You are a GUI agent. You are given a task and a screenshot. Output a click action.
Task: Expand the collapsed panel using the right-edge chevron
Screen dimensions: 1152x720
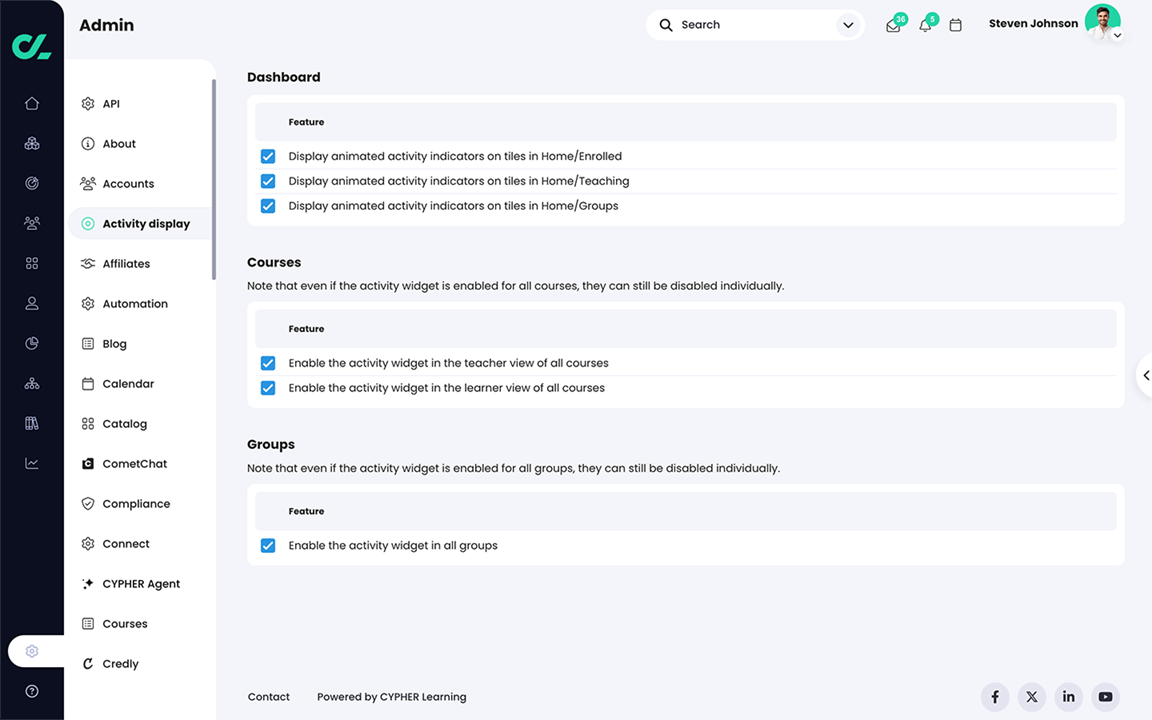(1146, 375)
